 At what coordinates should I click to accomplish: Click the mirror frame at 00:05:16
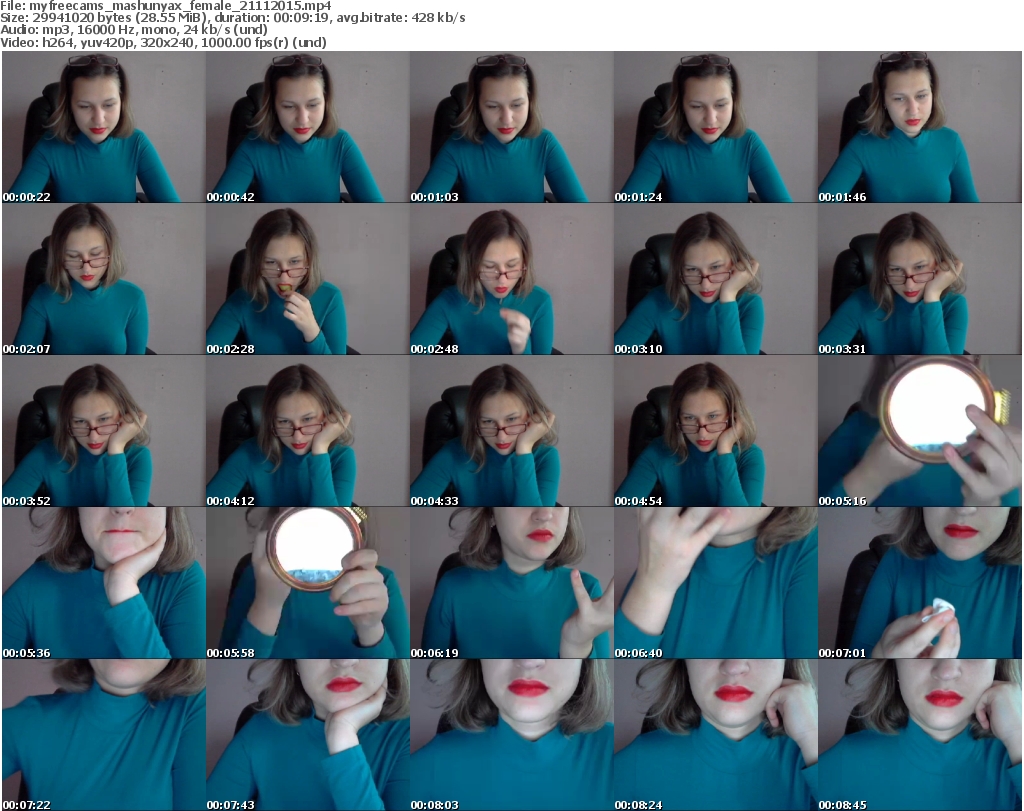[x=919, y=431]
